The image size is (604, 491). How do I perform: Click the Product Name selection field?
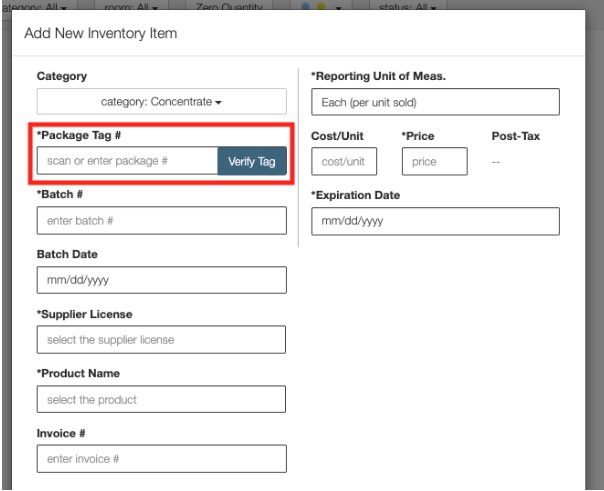tap(161, 400)
